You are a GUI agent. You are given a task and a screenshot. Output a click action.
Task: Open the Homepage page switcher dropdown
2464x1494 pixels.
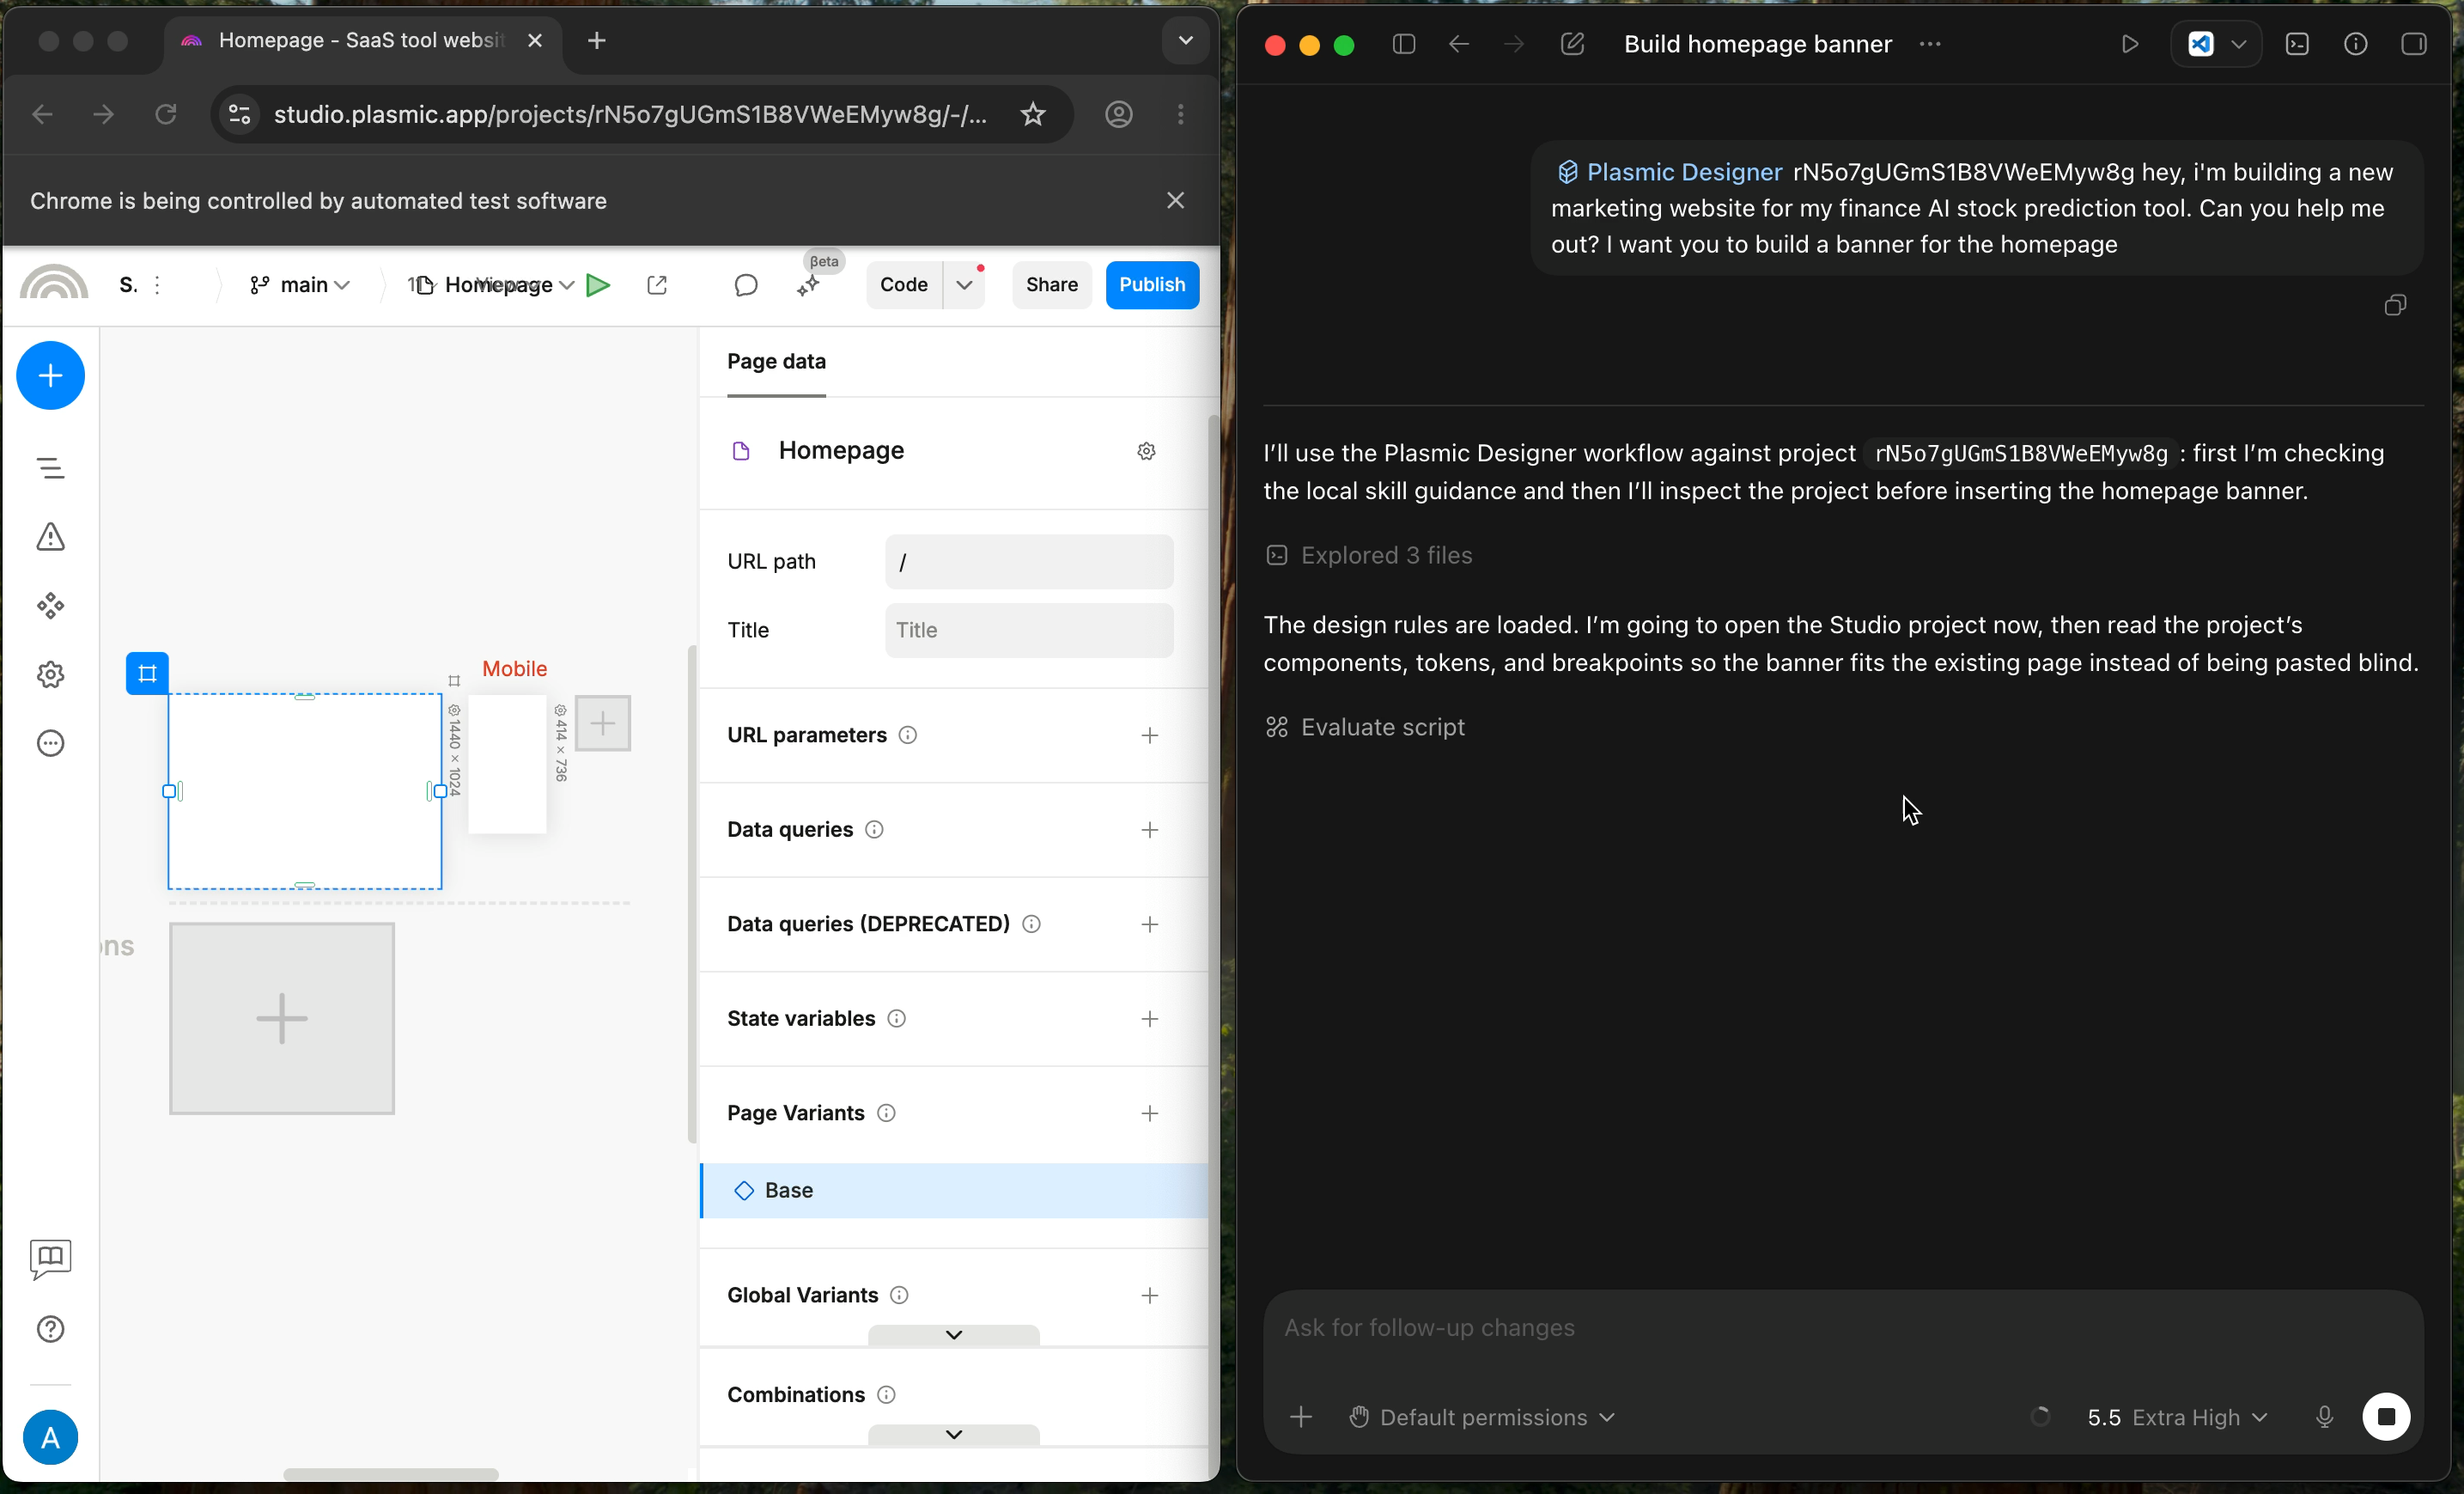[496, 285]
